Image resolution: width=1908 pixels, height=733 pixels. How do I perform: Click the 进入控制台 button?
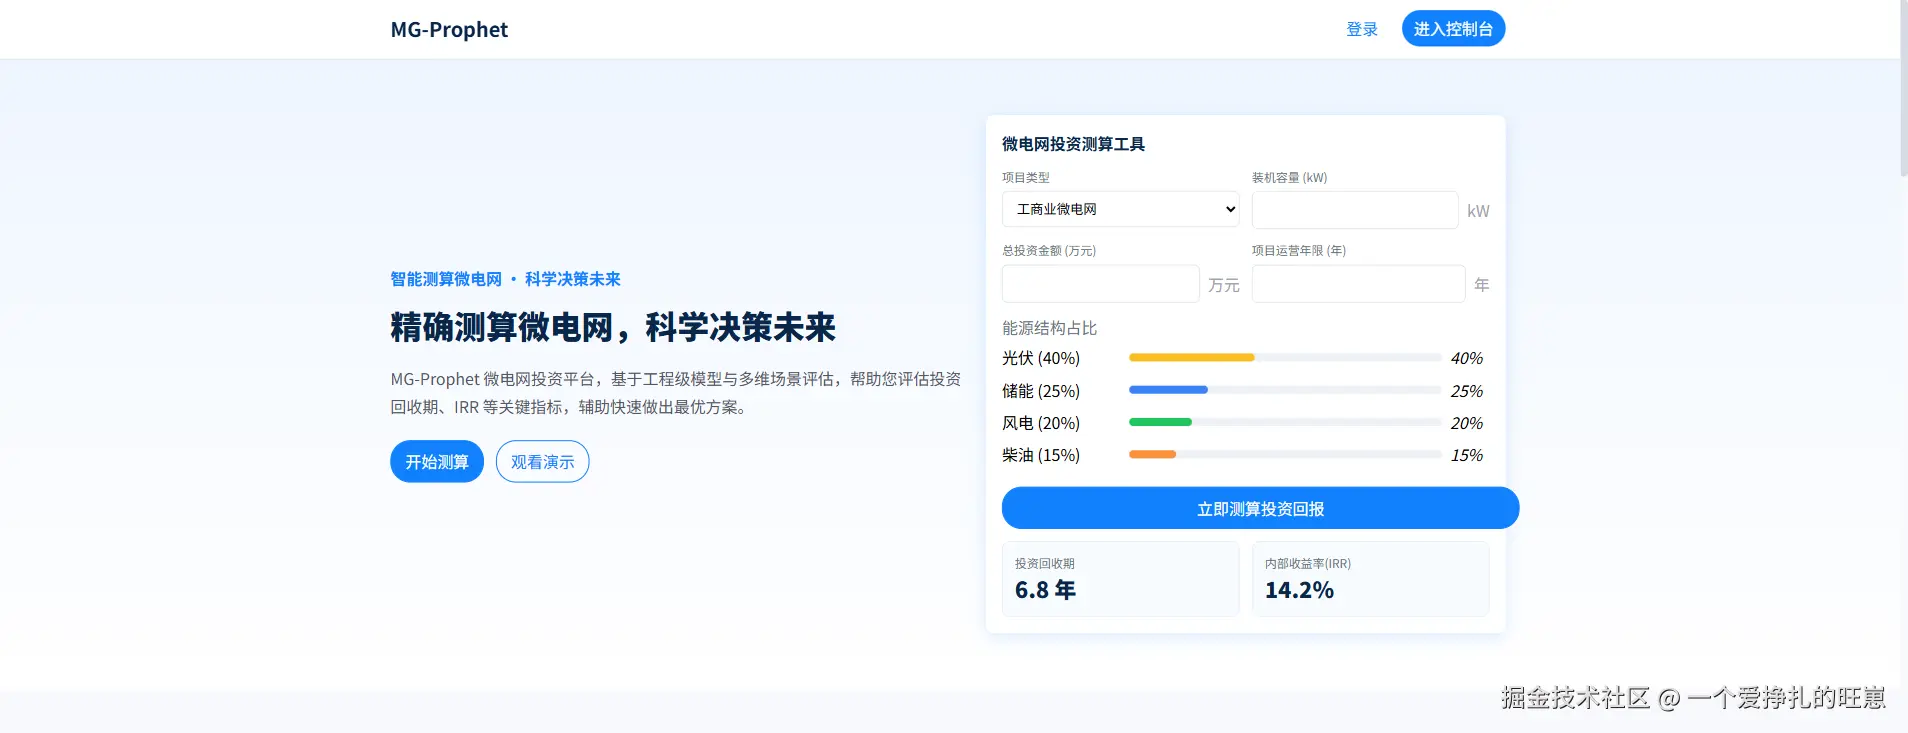1453,29
